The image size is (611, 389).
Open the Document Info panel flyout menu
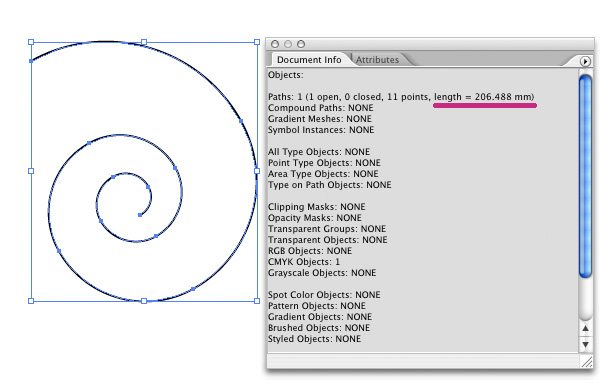coord(585,61)
